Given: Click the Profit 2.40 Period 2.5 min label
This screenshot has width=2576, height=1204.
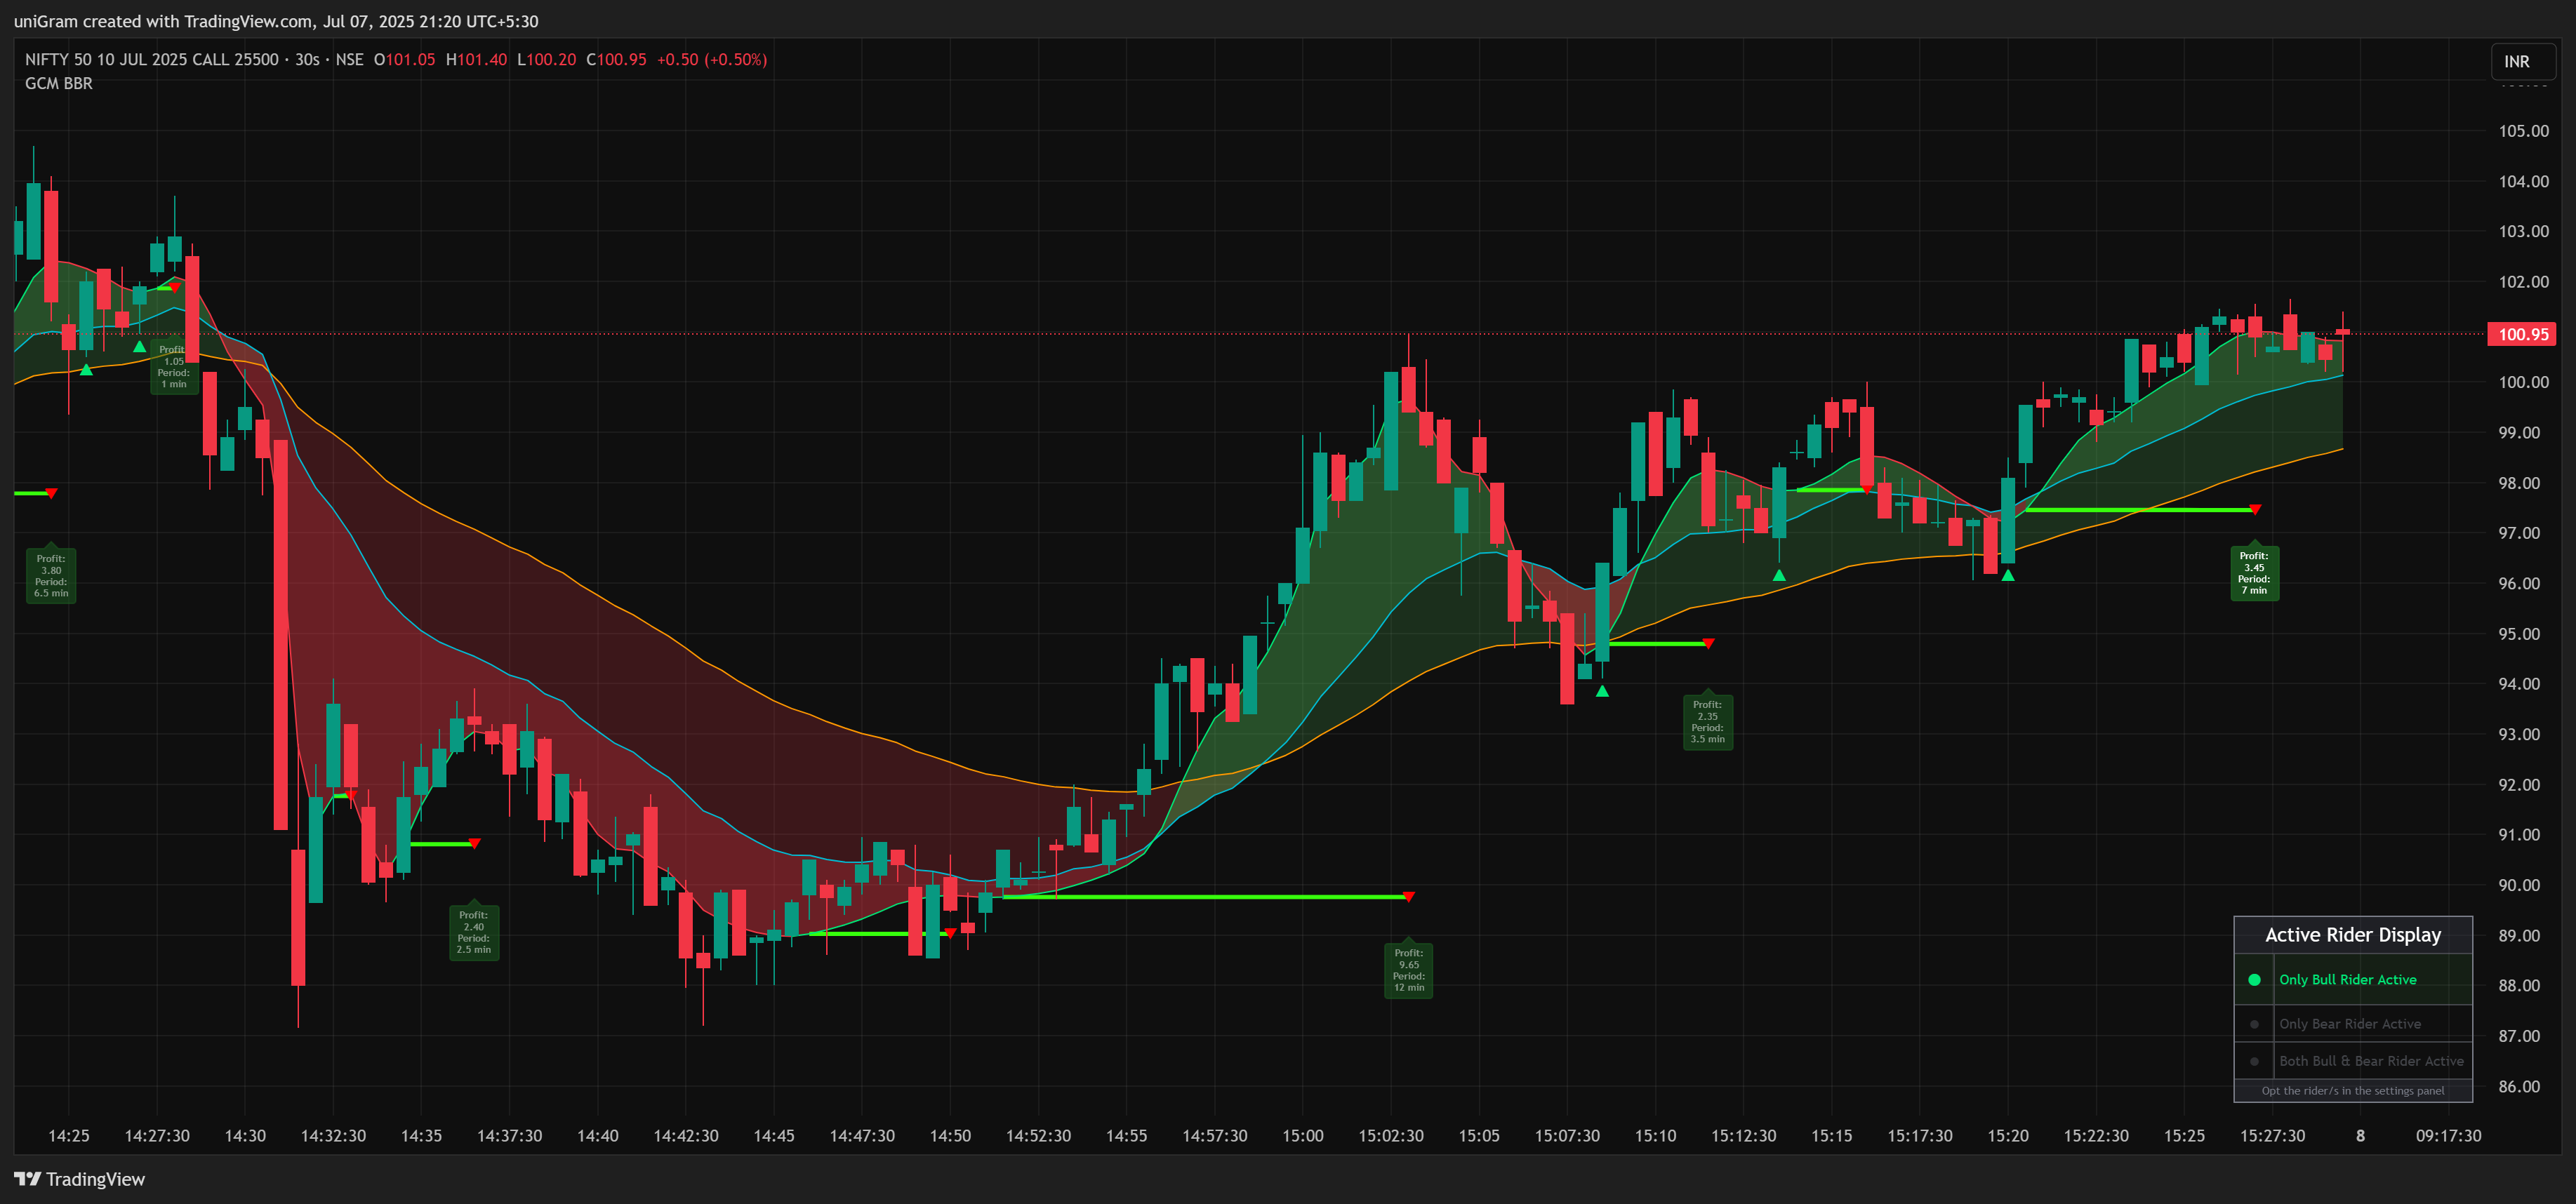Looking at the screenshot, I should [473, 932].
